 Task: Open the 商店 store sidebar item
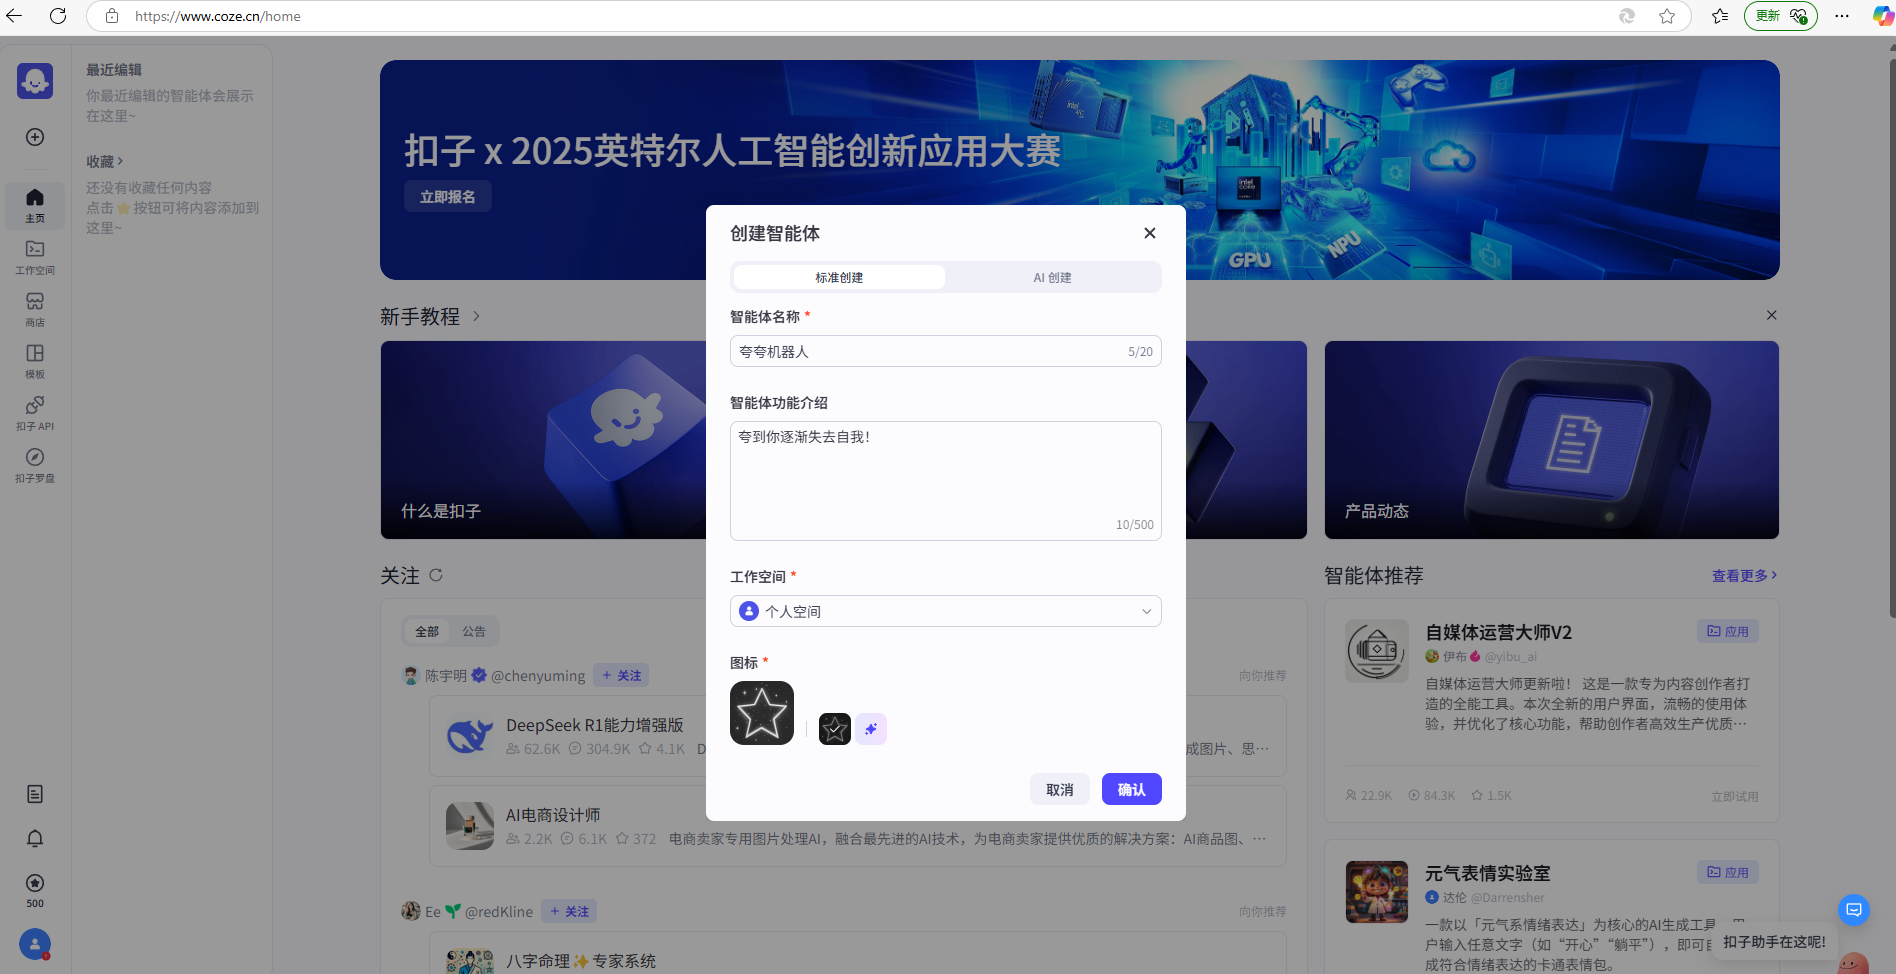pos(35,309)
